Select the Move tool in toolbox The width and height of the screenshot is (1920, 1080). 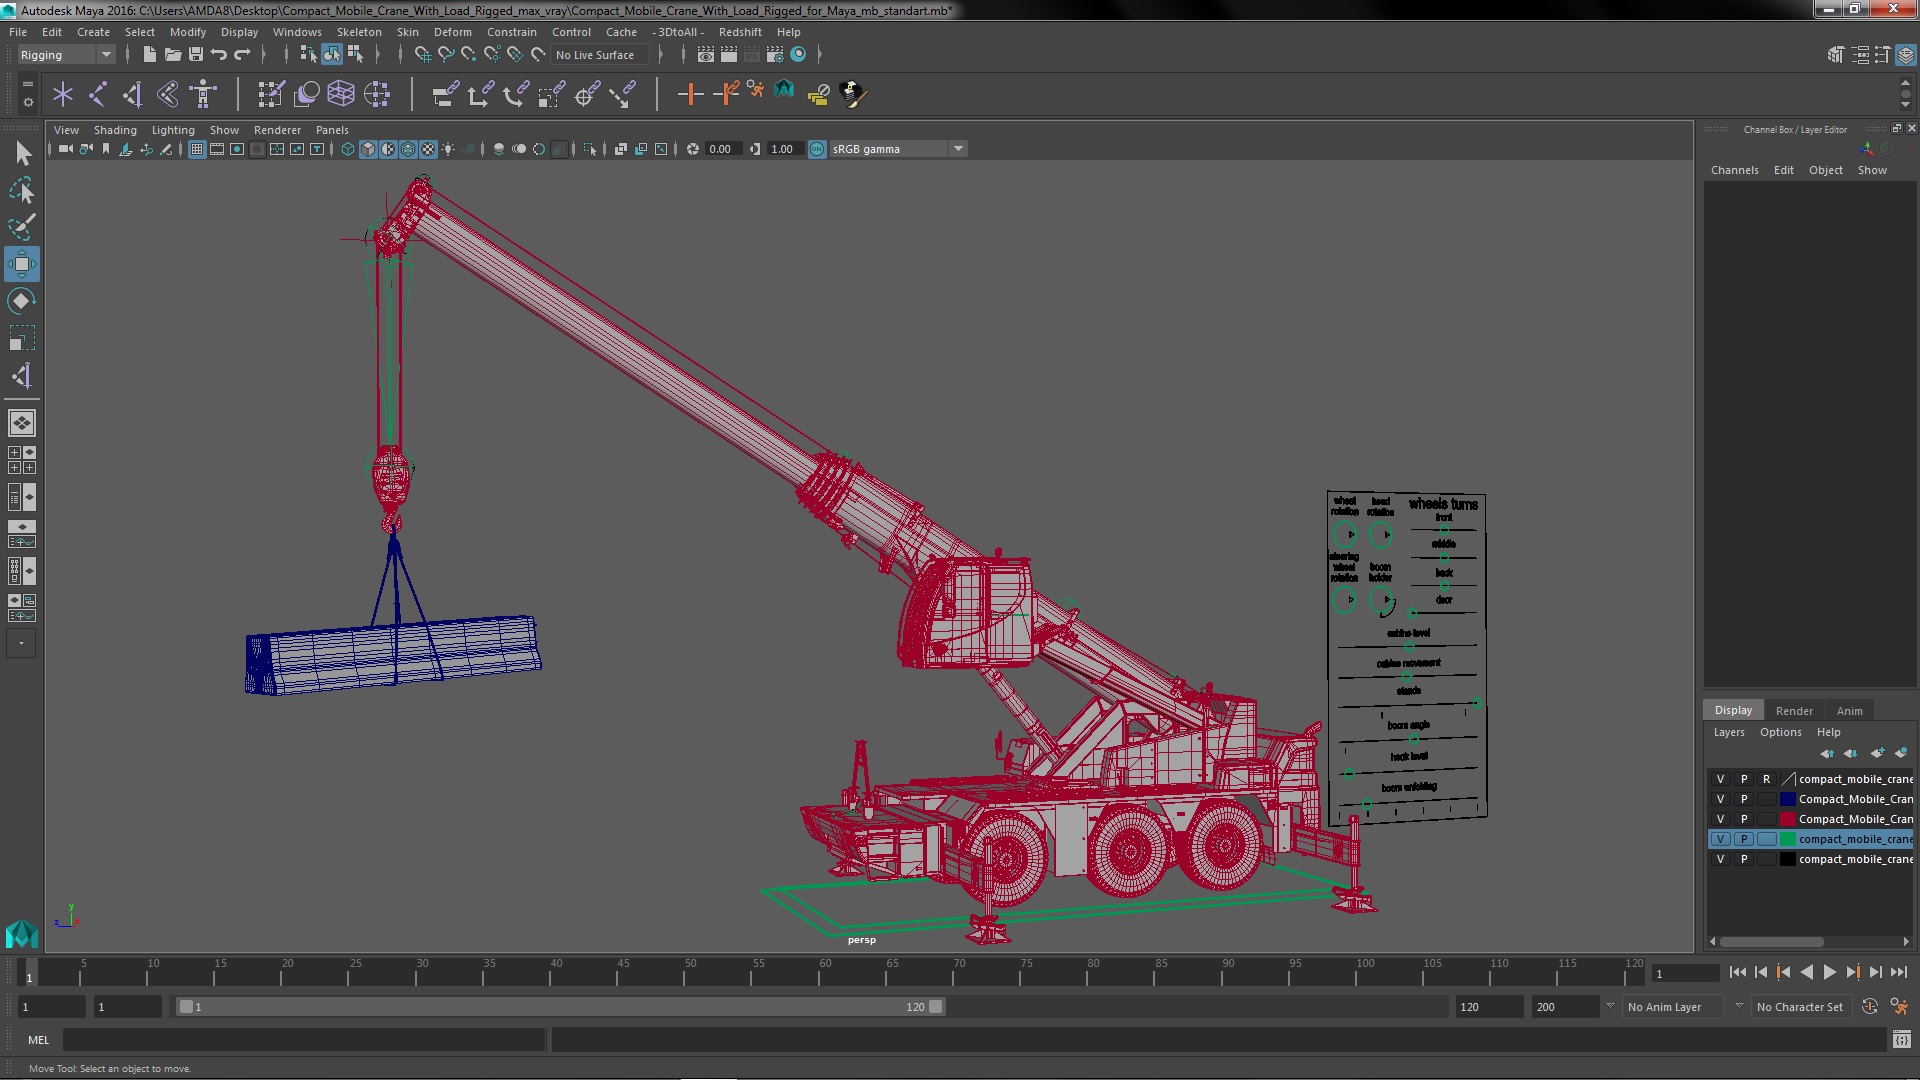click(21, 264)
